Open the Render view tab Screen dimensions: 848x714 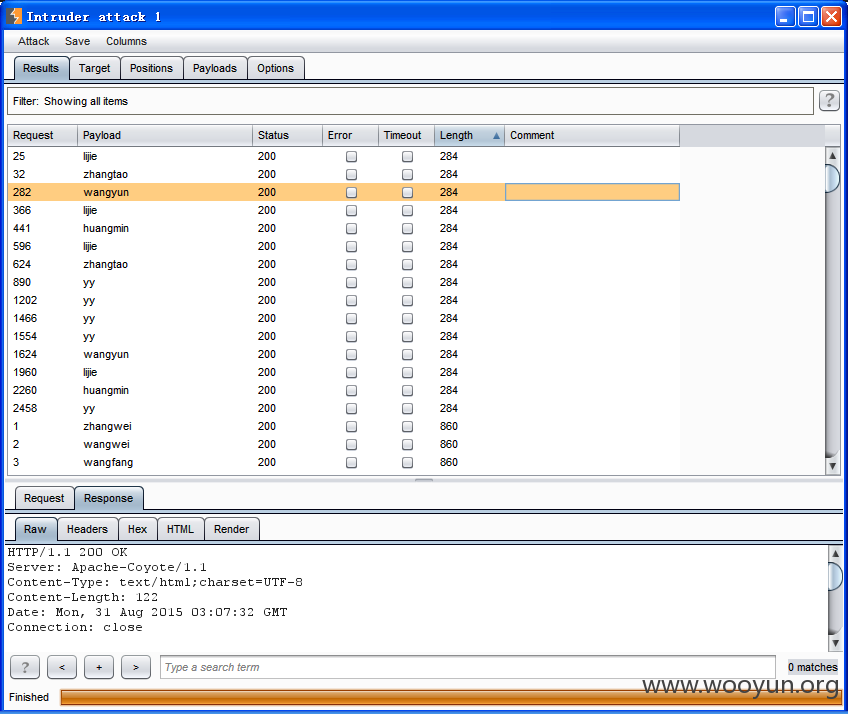tap(231, 529)
